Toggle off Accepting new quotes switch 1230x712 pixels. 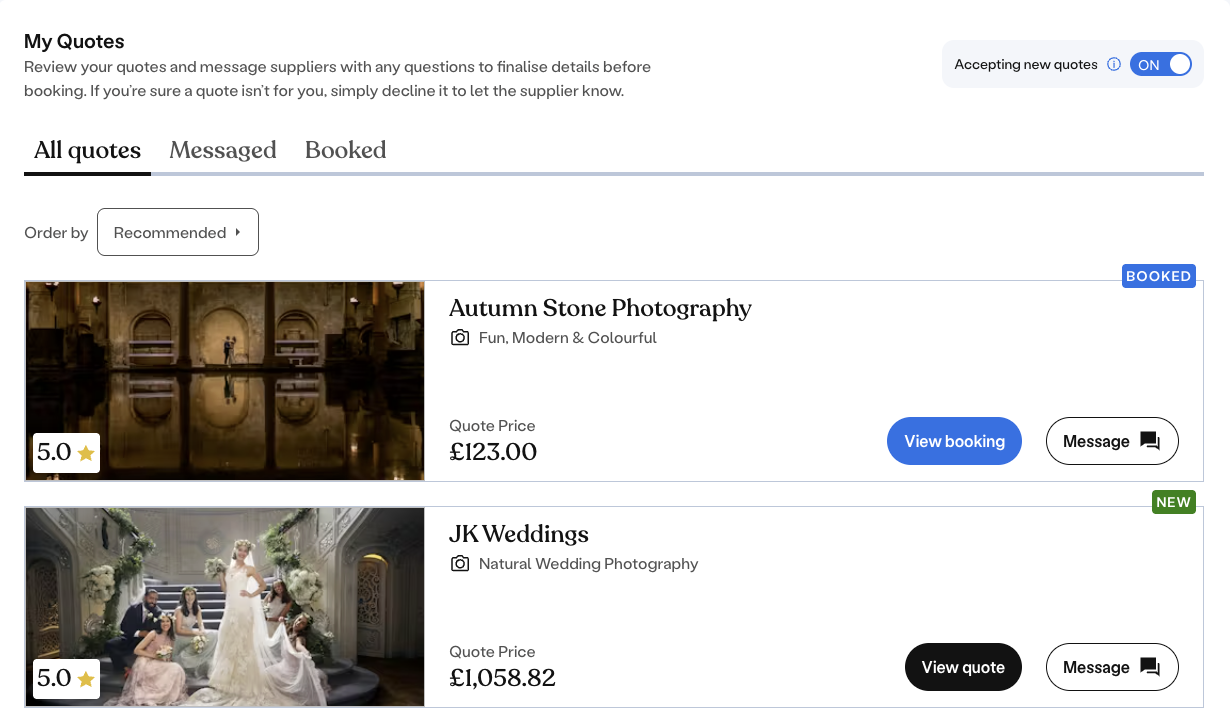pyautogui.click(x=1161, y=65)
